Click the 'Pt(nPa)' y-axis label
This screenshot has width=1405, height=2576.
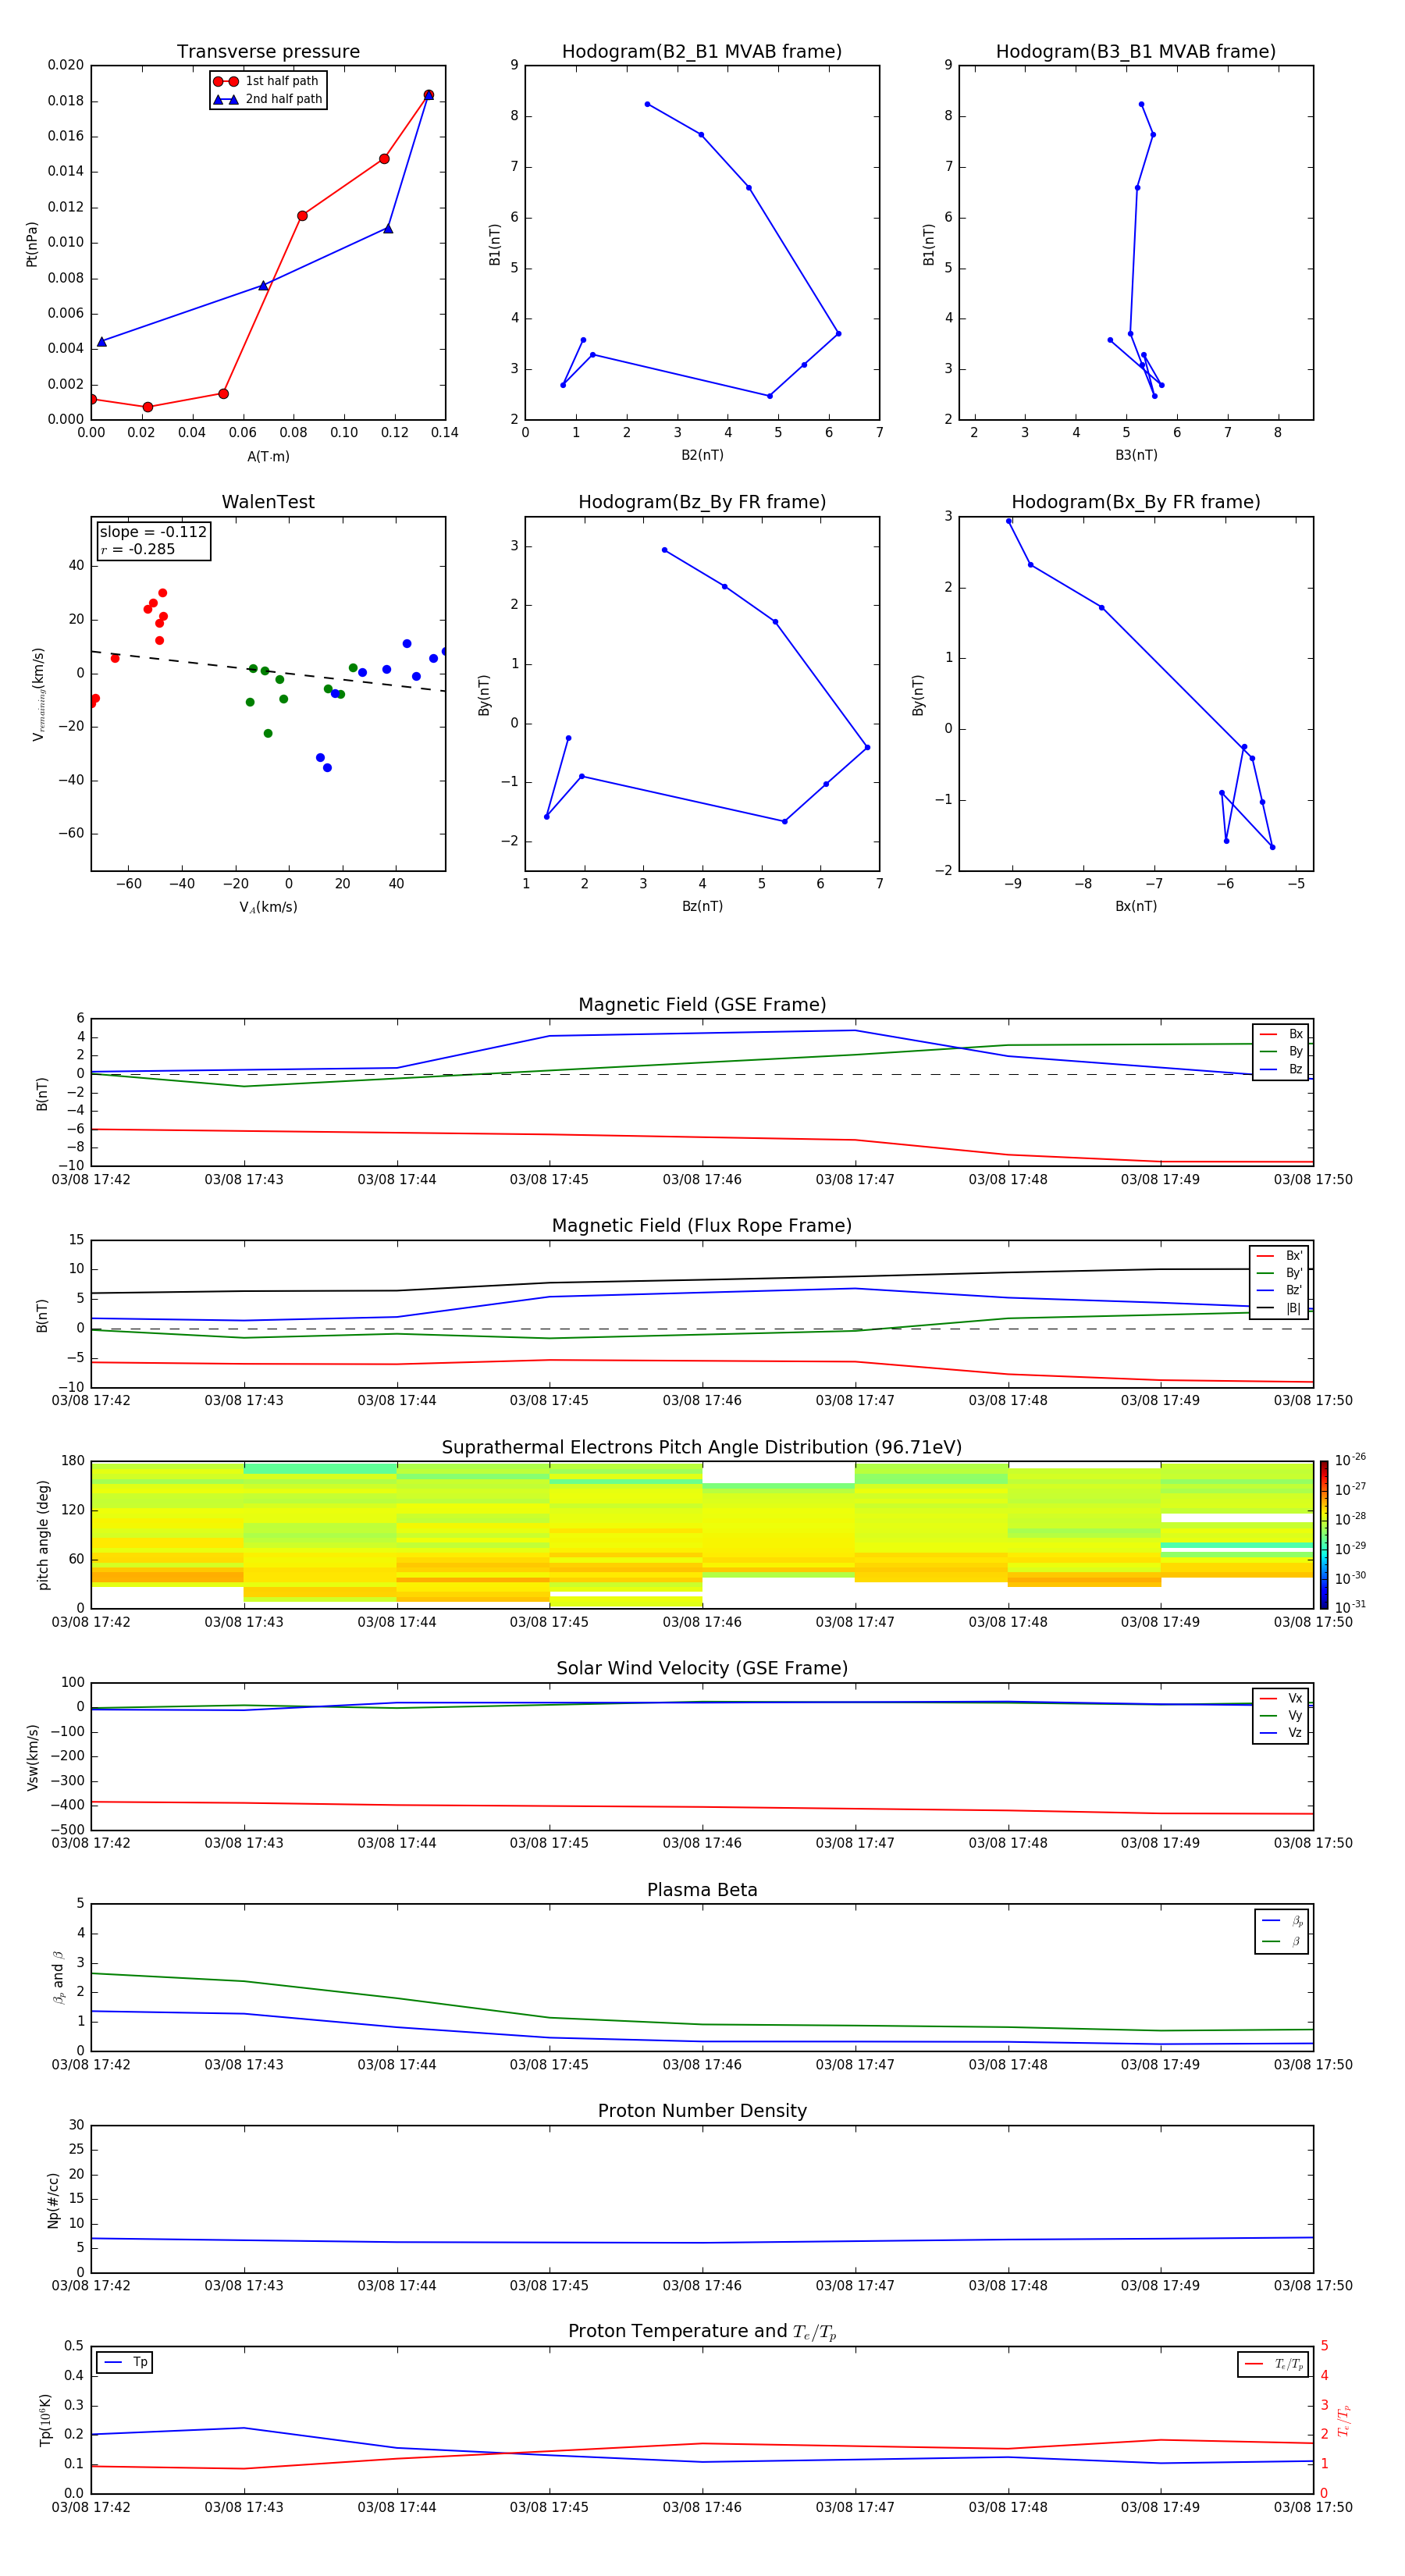coord(32,243)
